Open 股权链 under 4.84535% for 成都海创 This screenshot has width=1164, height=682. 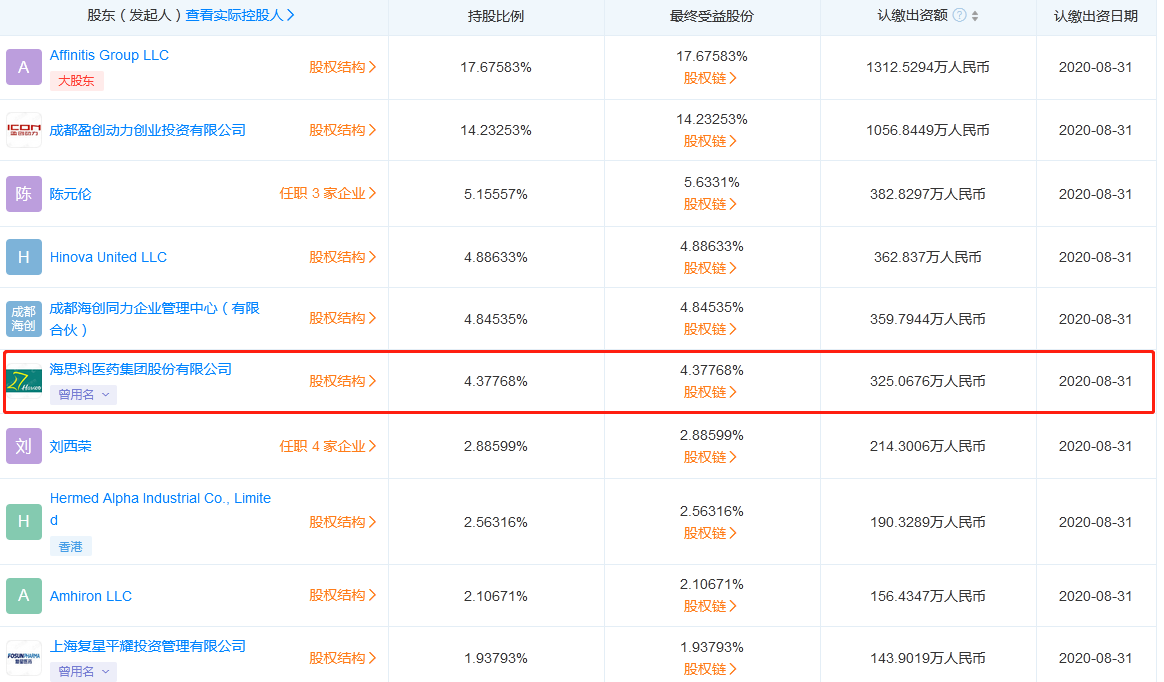coord(710,329)
